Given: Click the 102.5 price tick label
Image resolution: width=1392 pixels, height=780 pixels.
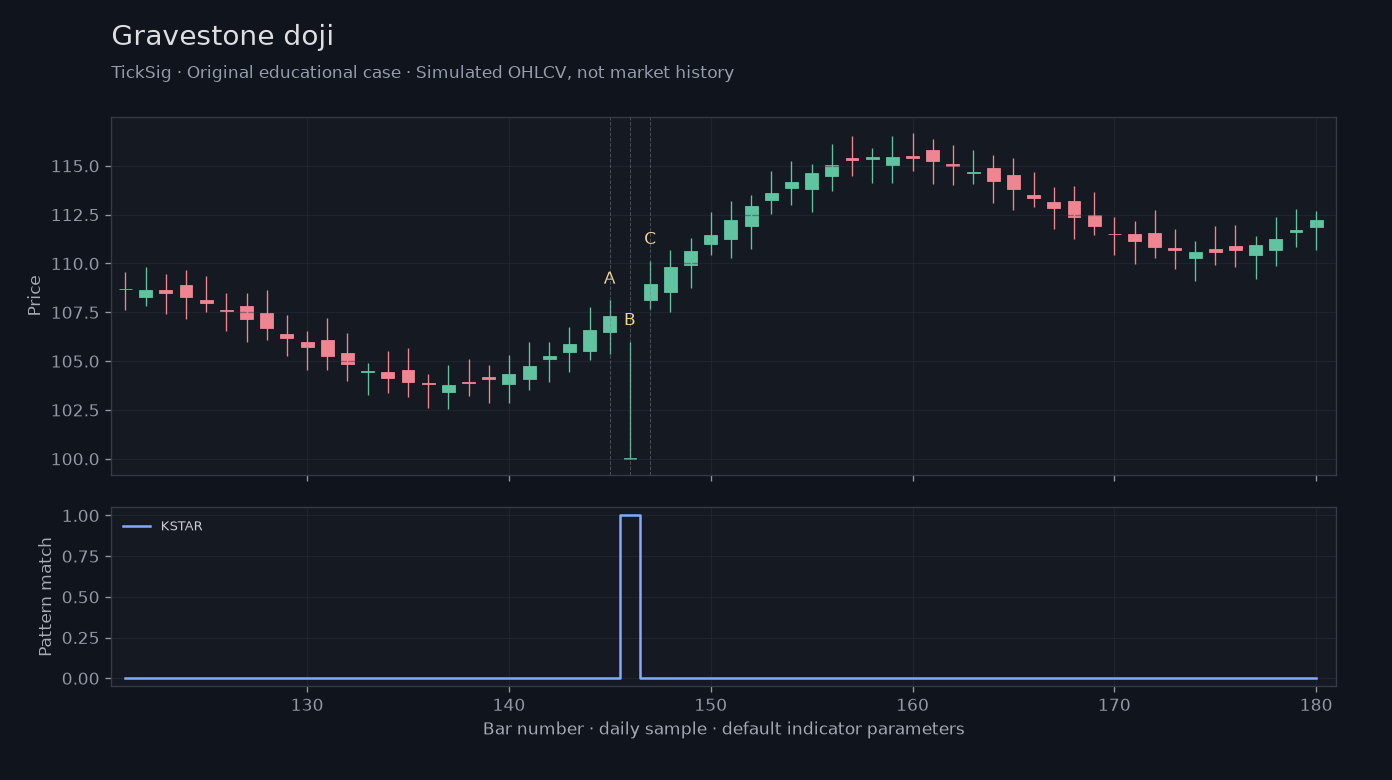Looking at the screenshot, I should click(x=75, y=411).
